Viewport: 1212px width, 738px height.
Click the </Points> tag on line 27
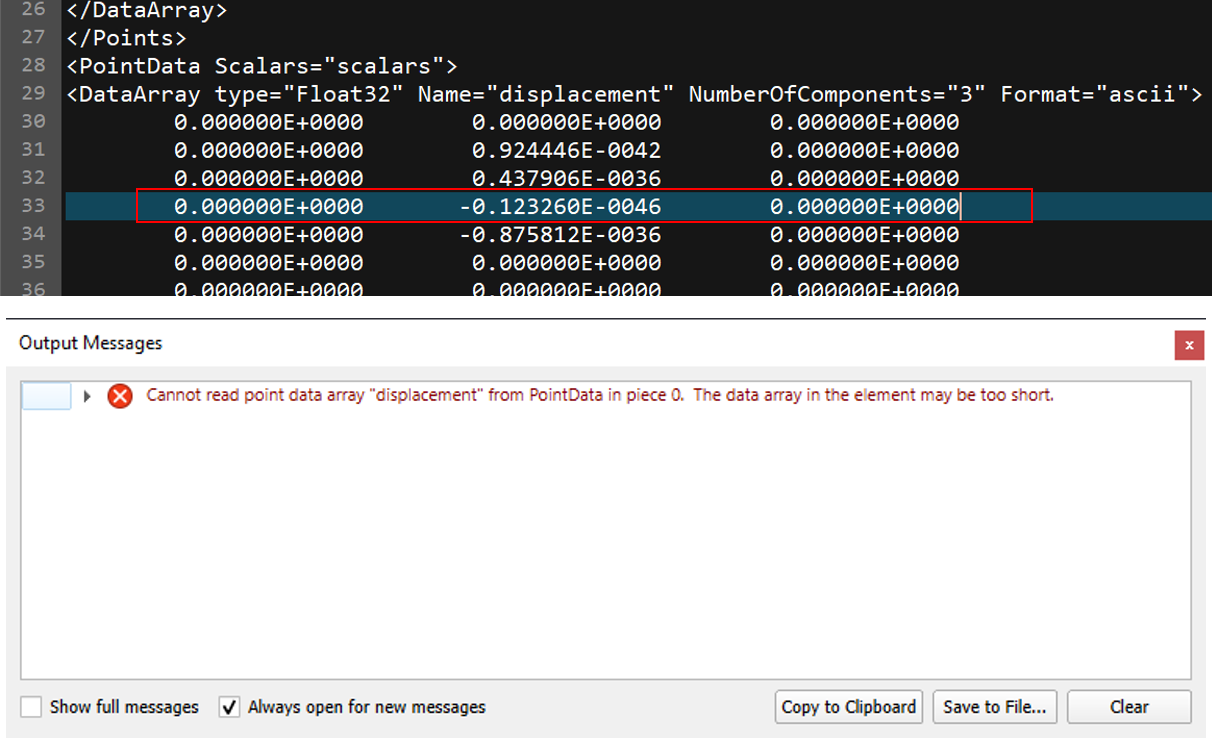pos(126,39)
